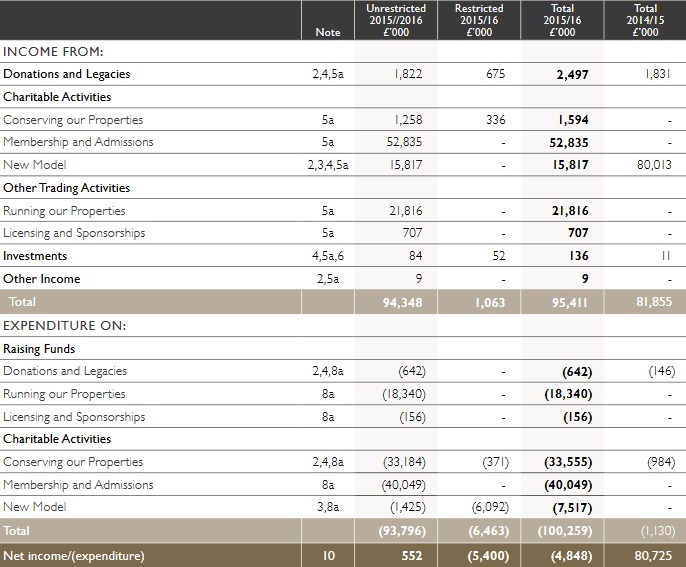Click the Raising Funds subheading
The width and height of the screenshot is (686, 567).
click(x=39, y=349)
